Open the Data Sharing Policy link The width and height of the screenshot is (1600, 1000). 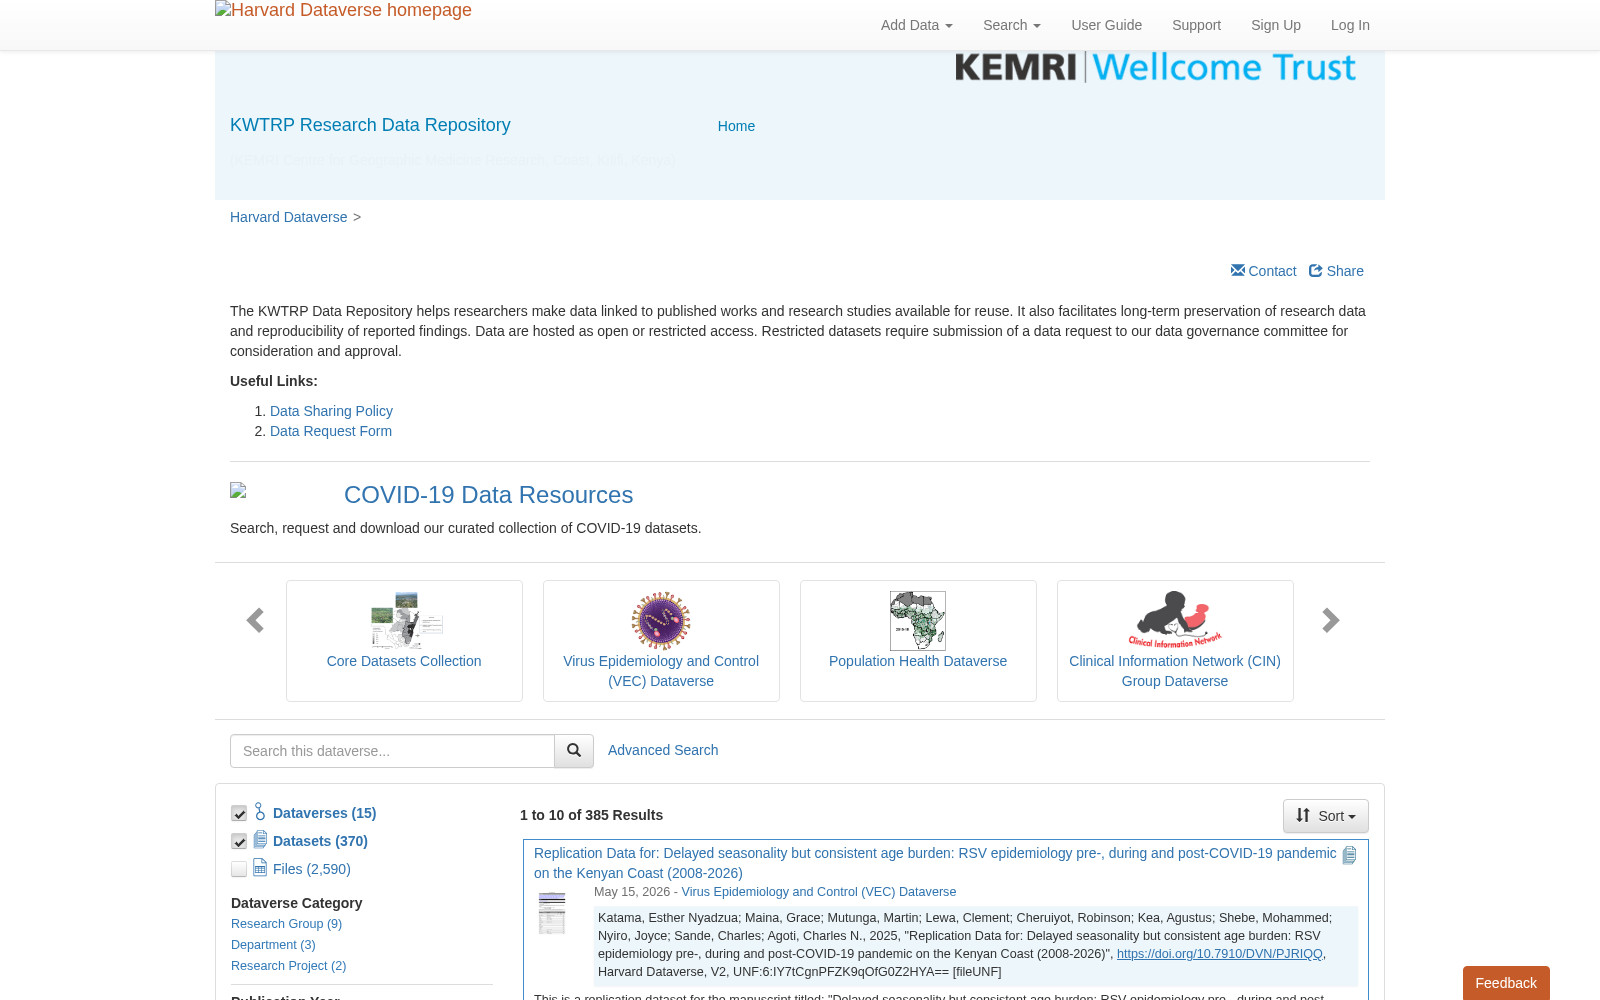(x=331, y=411)
